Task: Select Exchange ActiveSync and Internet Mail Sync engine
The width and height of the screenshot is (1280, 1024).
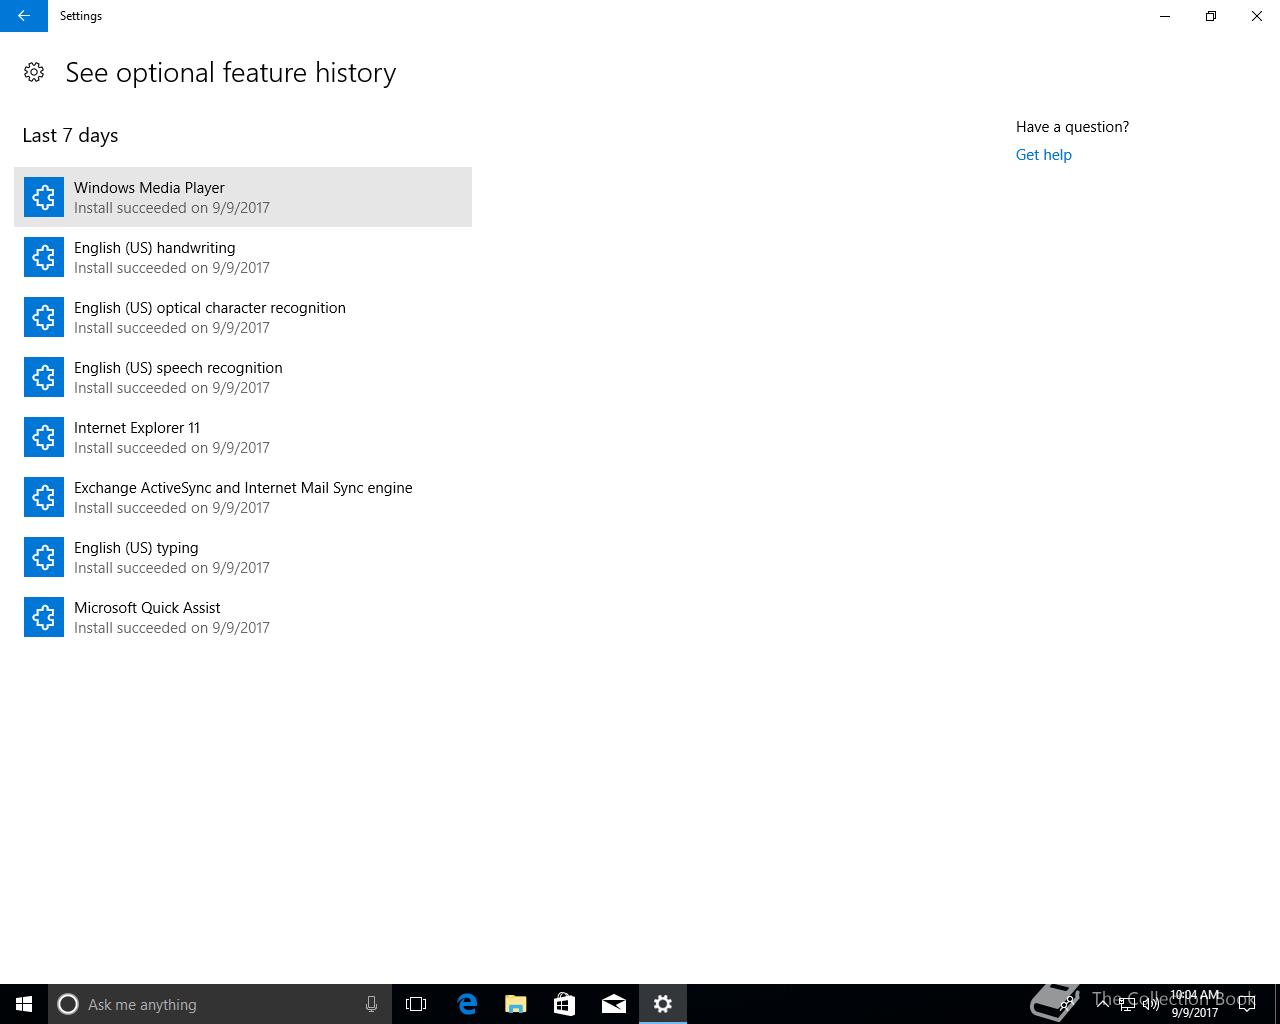Action: point(243,497)
